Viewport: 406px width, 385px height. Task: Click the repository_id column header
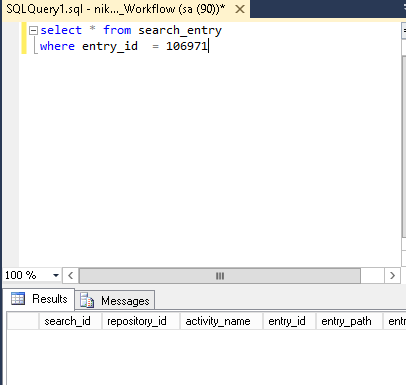click(141, 321)
